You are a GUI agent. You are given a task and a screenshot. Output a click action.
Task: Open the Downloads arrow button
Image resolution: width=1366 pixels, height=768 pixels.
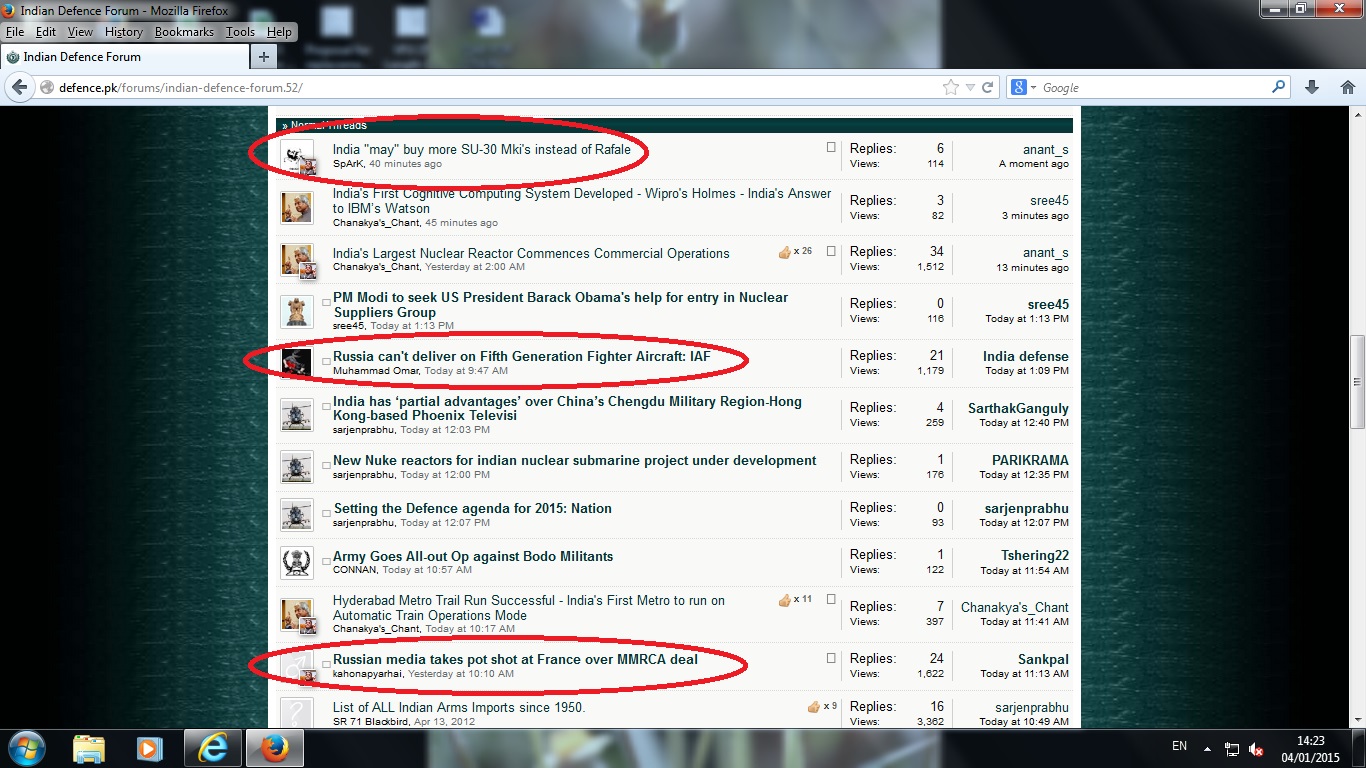(x=1313, y=87)
